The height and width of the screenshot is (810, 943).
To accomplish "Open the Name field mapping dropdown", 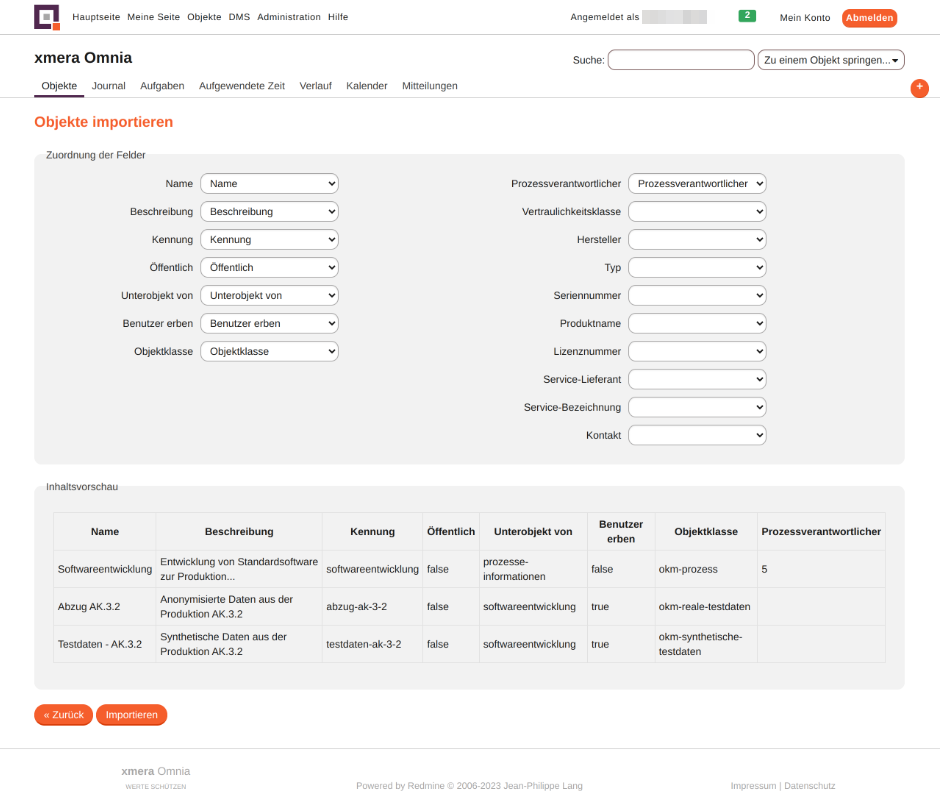I will click(269, 184).
